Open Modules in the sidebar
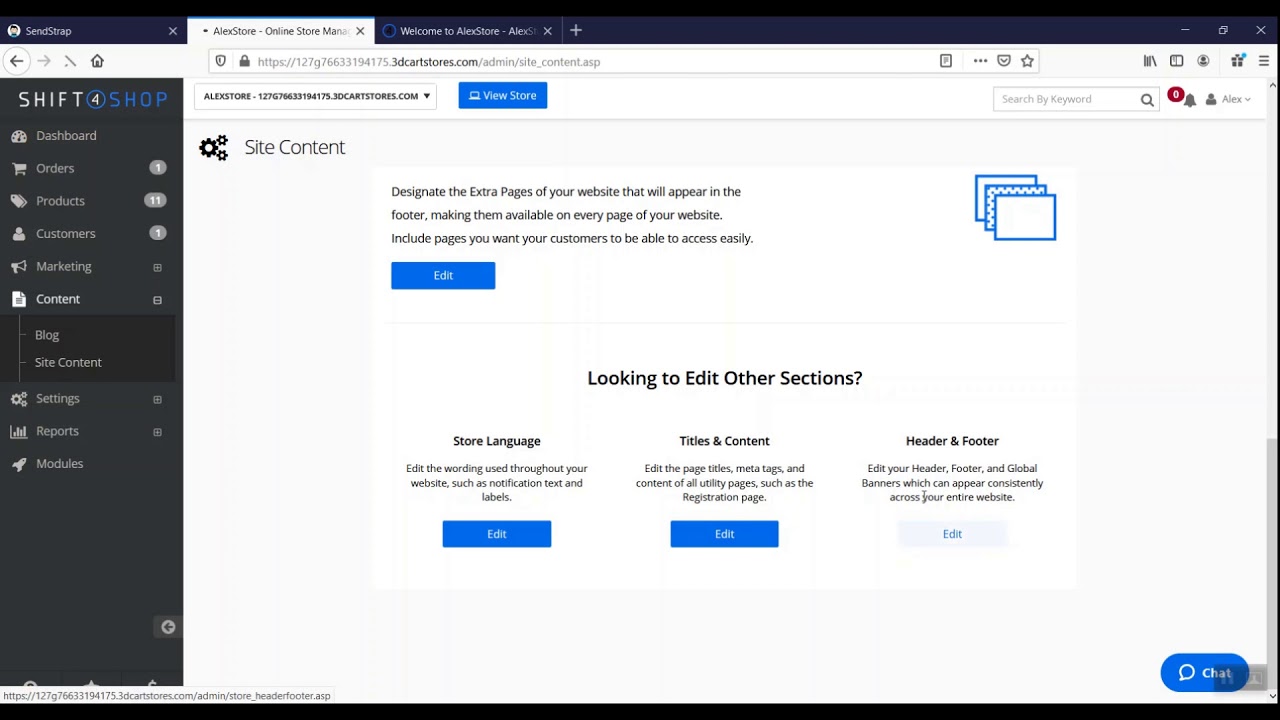Image resolution: width=1280 pixels, height=720 pixels. 60,464
